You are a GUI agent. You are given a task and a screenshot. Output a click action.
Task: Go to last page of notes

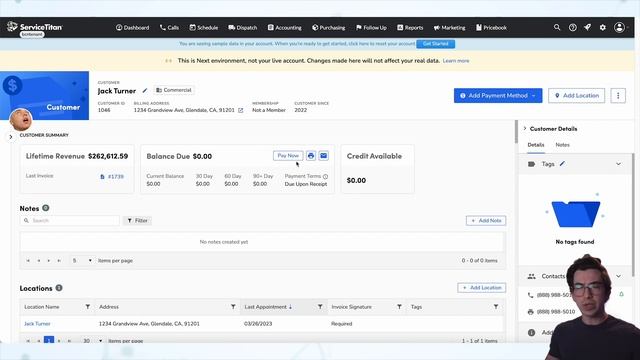point(59,260)
